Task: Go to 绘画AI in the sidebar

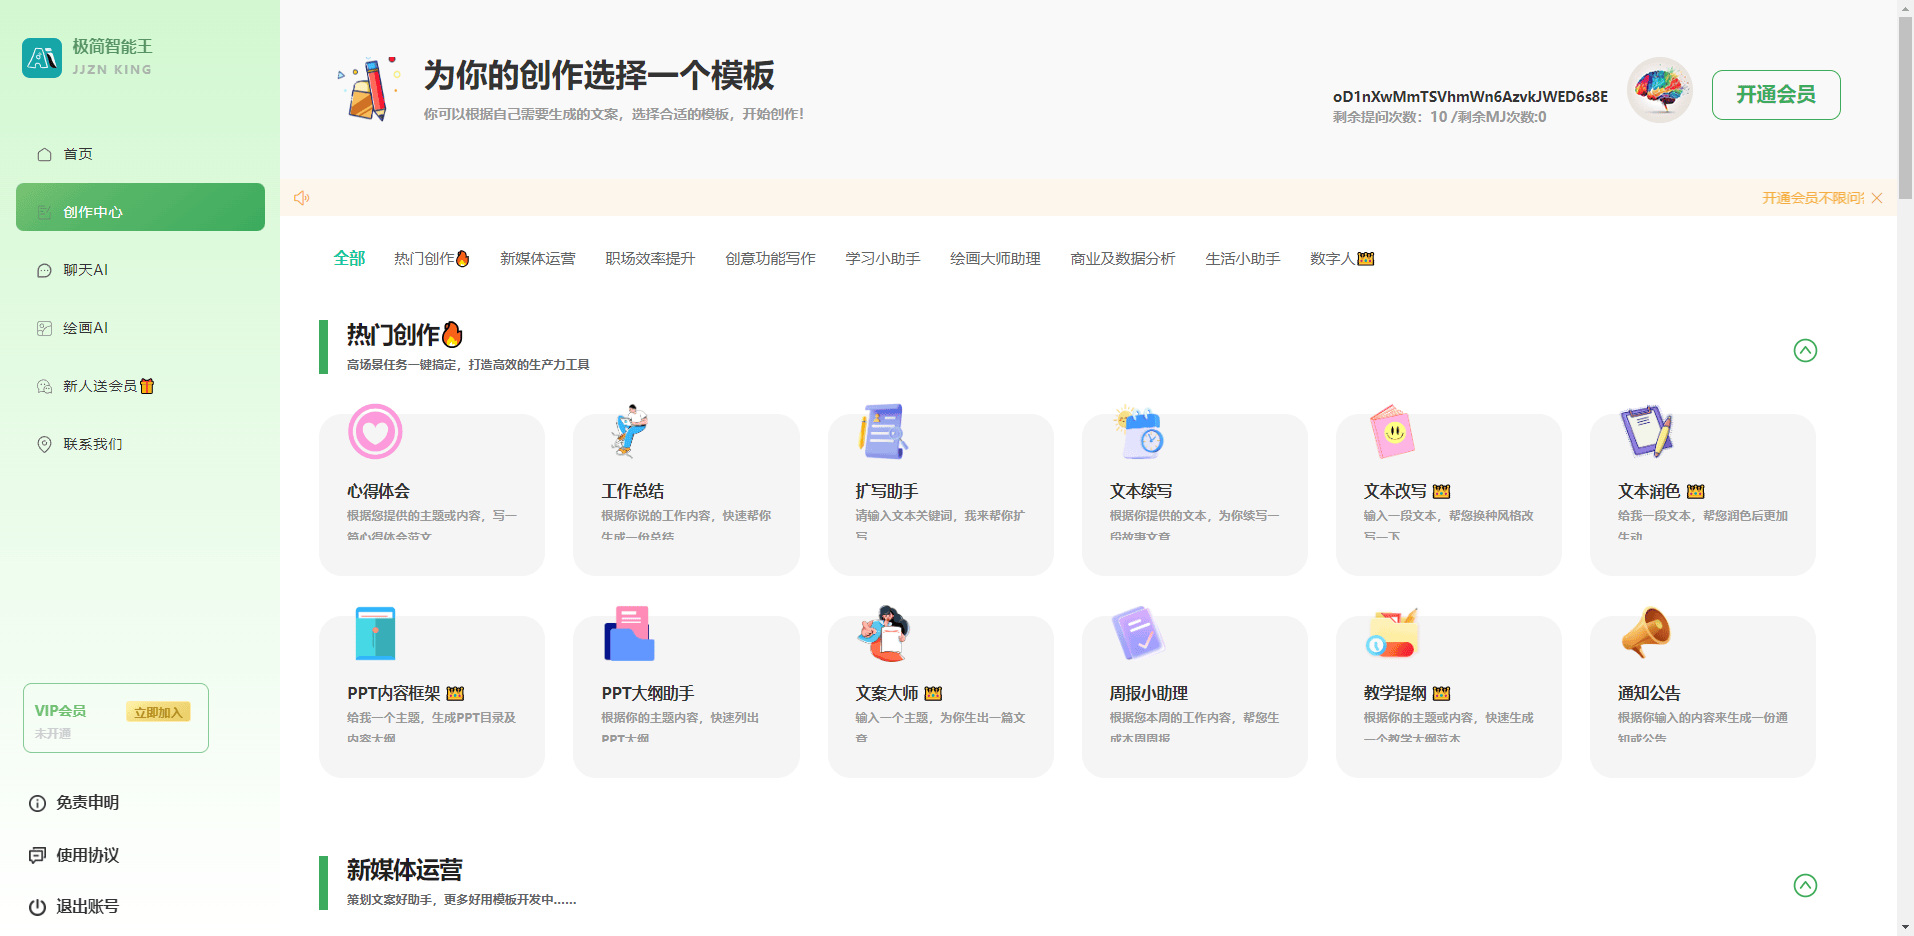Action: [85, 328]
